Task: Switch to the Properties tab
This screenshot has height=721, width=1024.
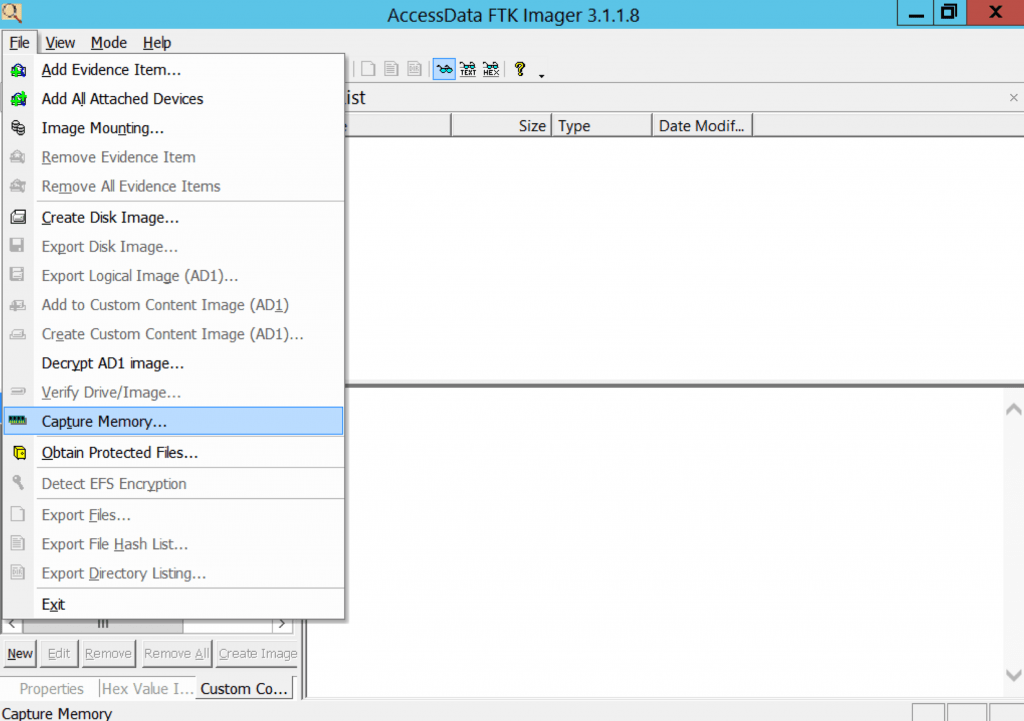Action: click(51, 689)
